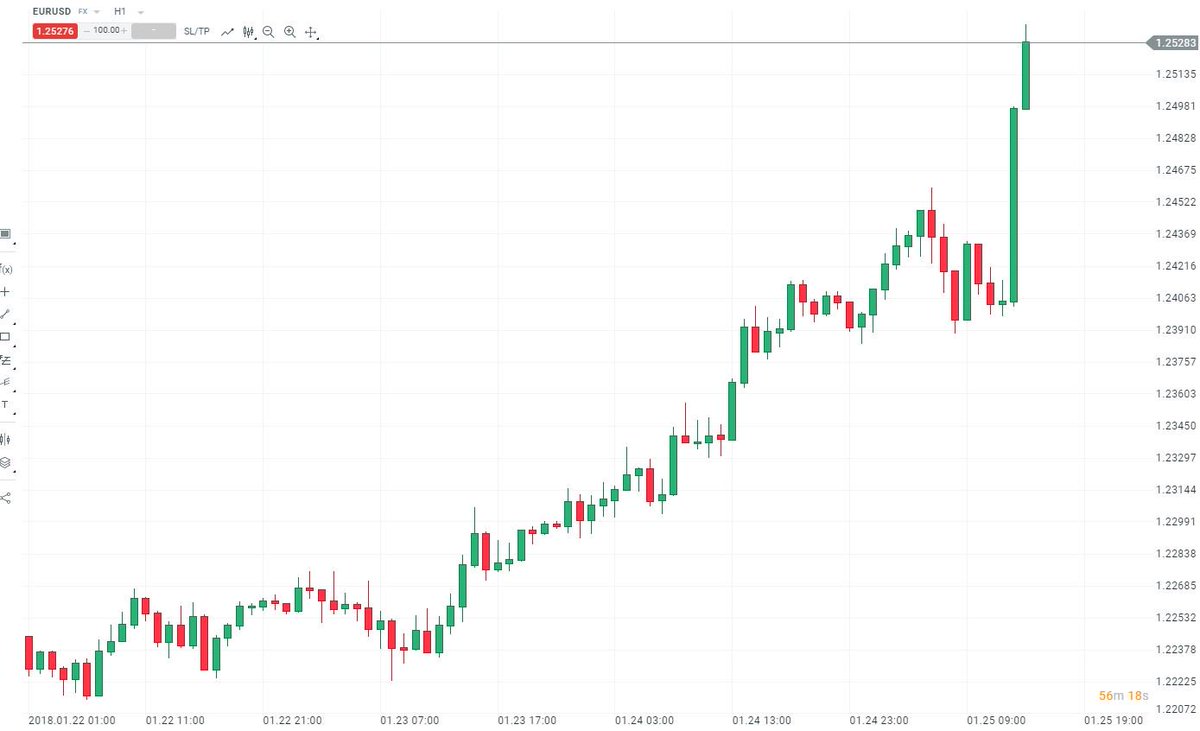
Task: Click the 1.24981 price axis label
Action: click(x=1177, y=106)
